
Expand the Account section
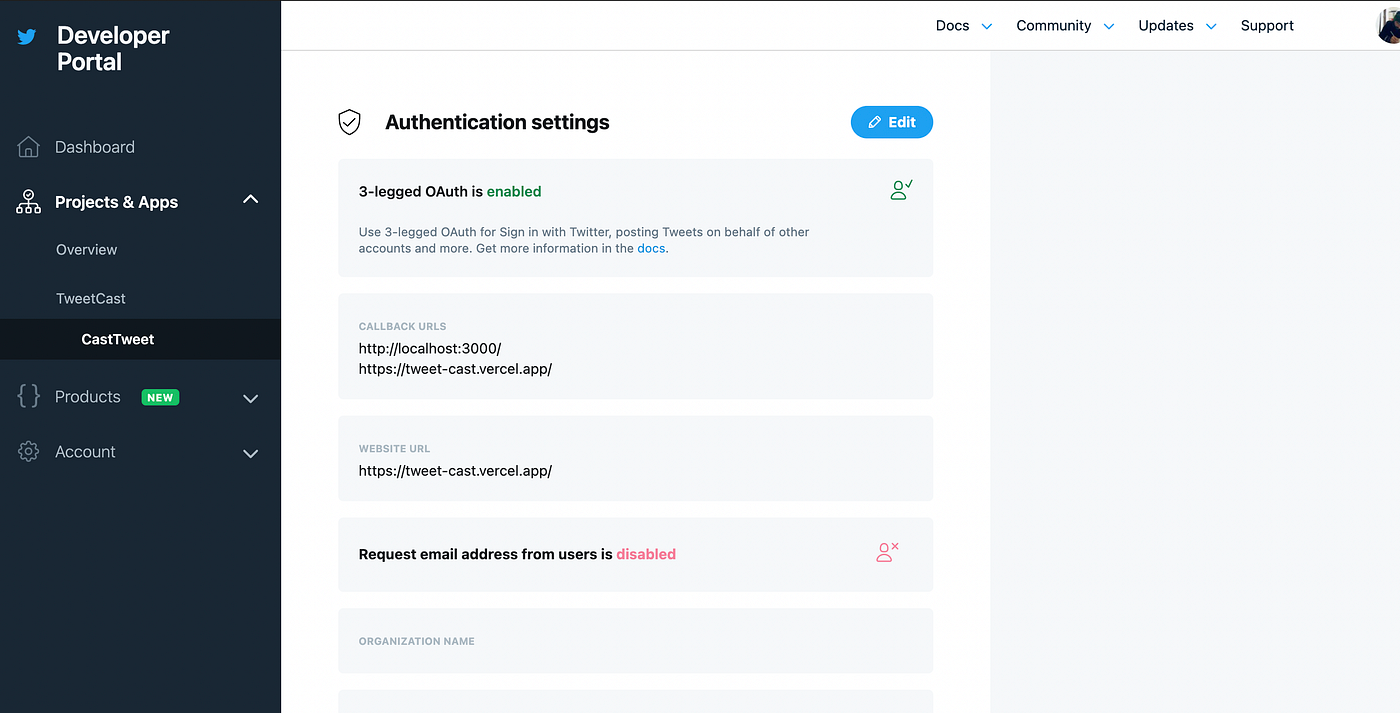click(250, 453)
